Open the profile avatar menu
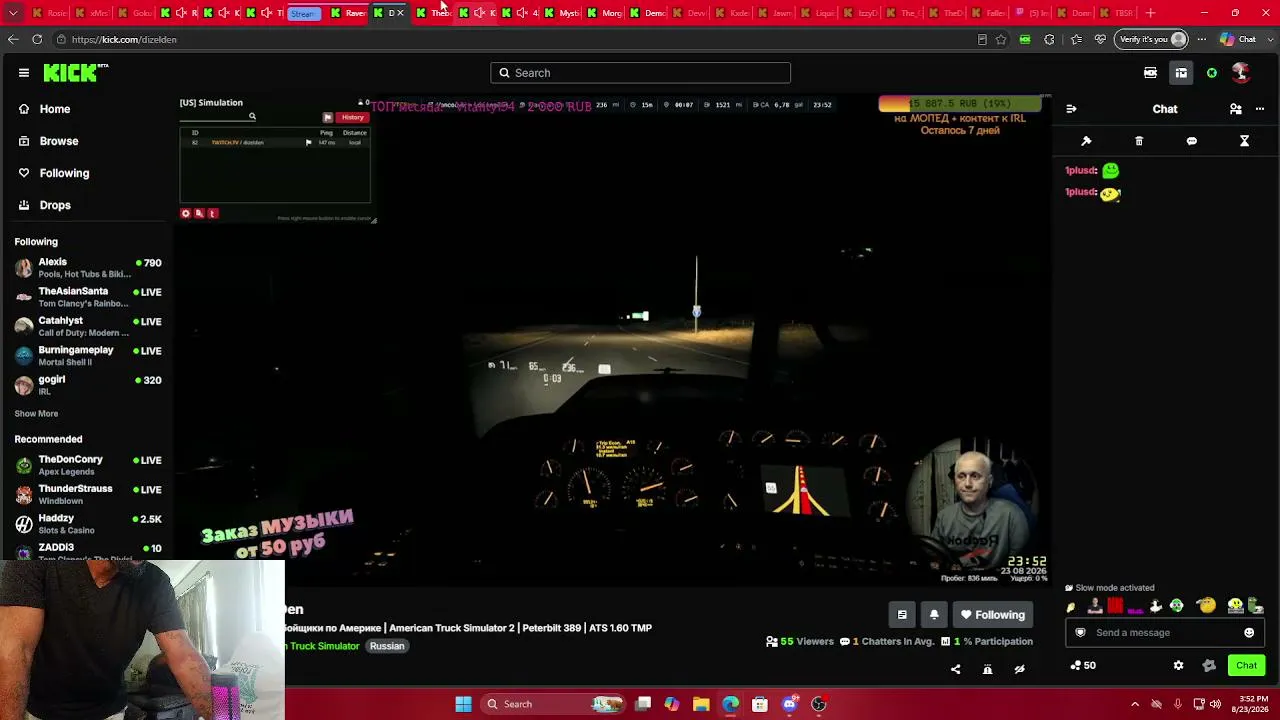 tap(1241, 72)
